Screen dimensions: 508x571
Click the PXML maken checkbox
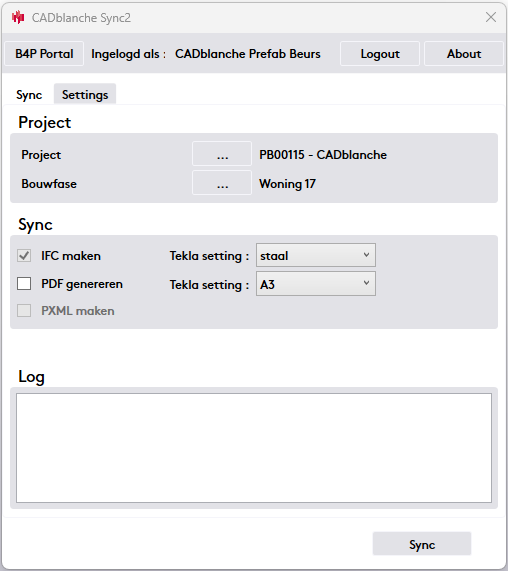coord(24,311)
